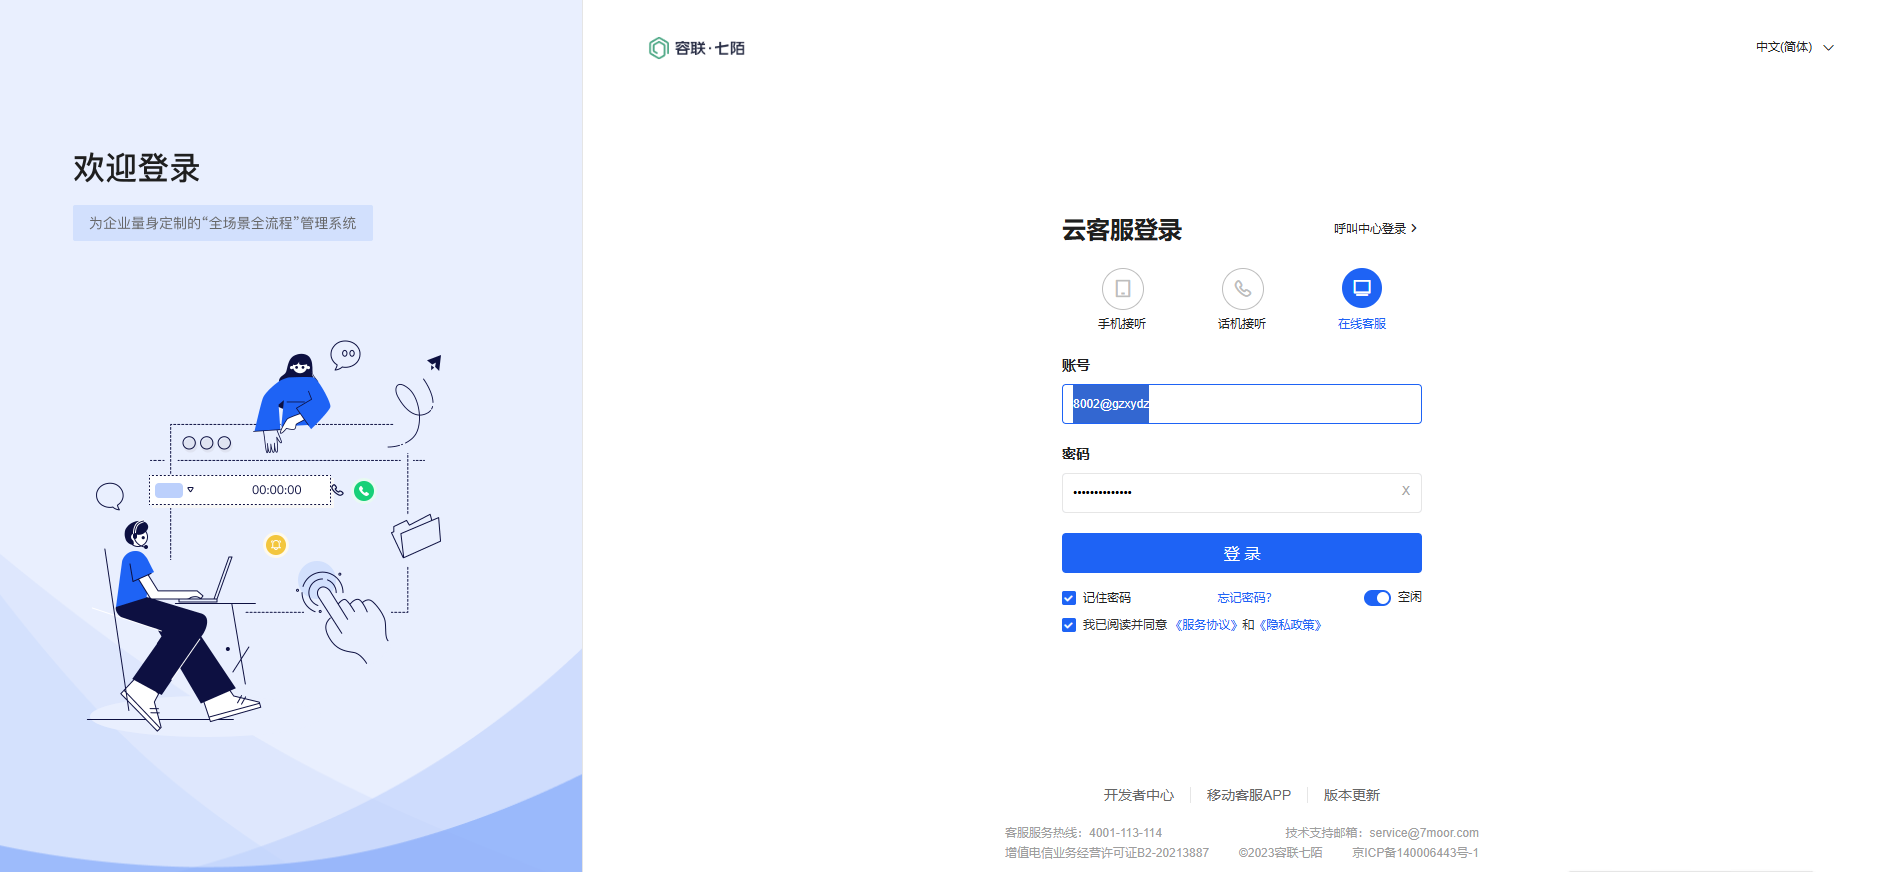Image resolution: width=1899 pixels, height=872 pixels.
Task: Open the 《隐私政策》 link
Action: [1290, 625]
